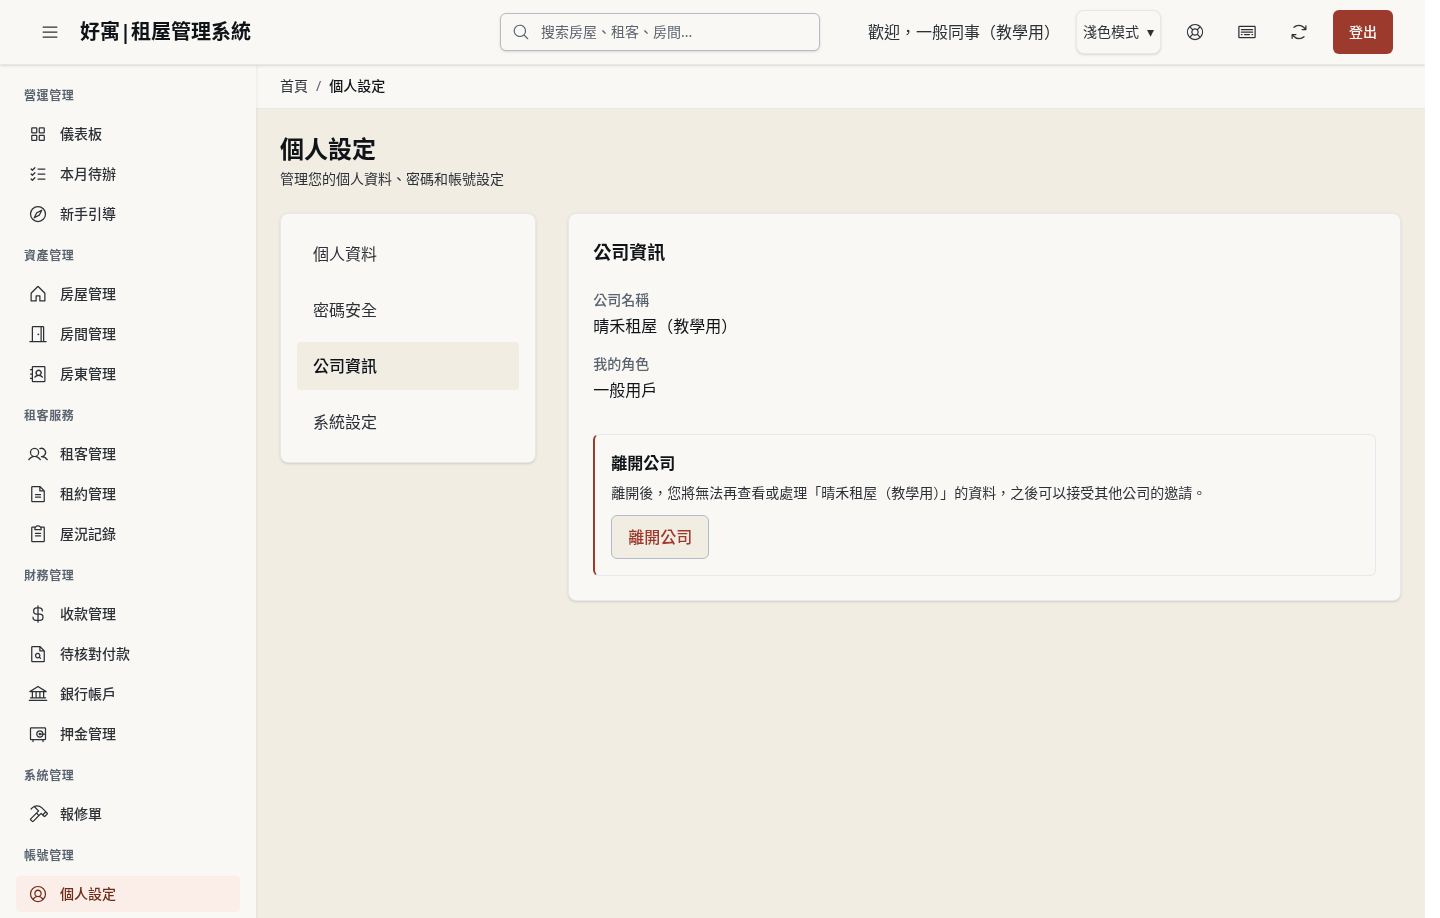Click the 銀行帳戶 bank icon
Image resolution: width=1440 pixels, height=918 pixels.
[x=38, y=694]
